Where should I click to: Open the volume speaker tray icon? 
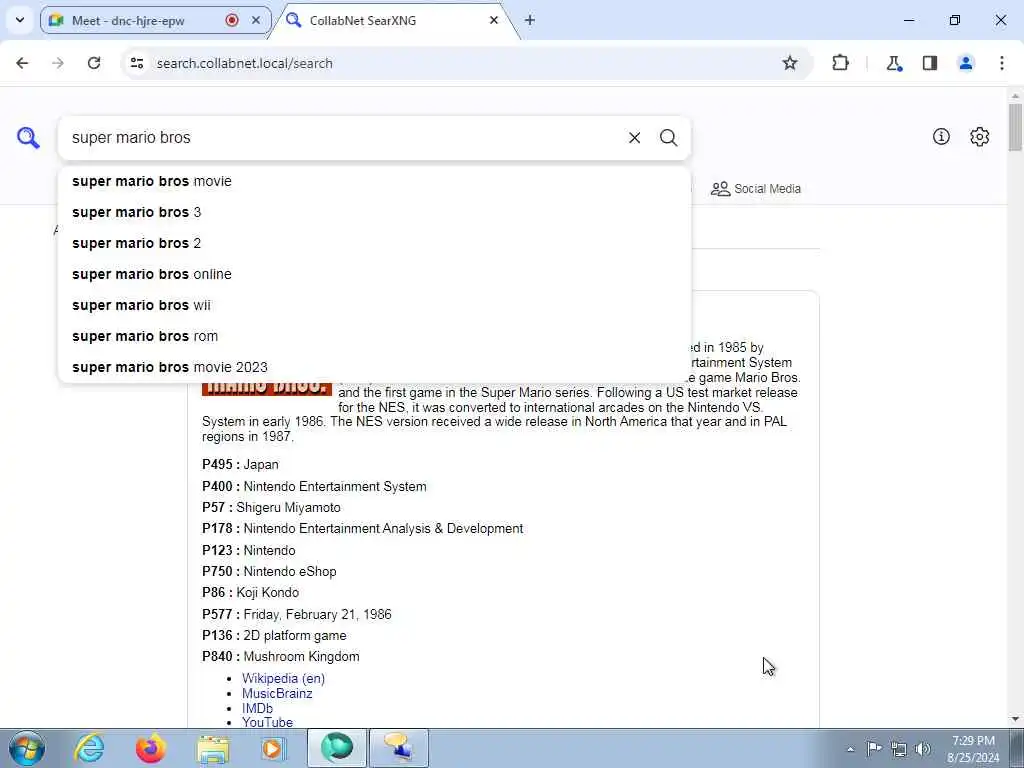click(x=922, y=749)
